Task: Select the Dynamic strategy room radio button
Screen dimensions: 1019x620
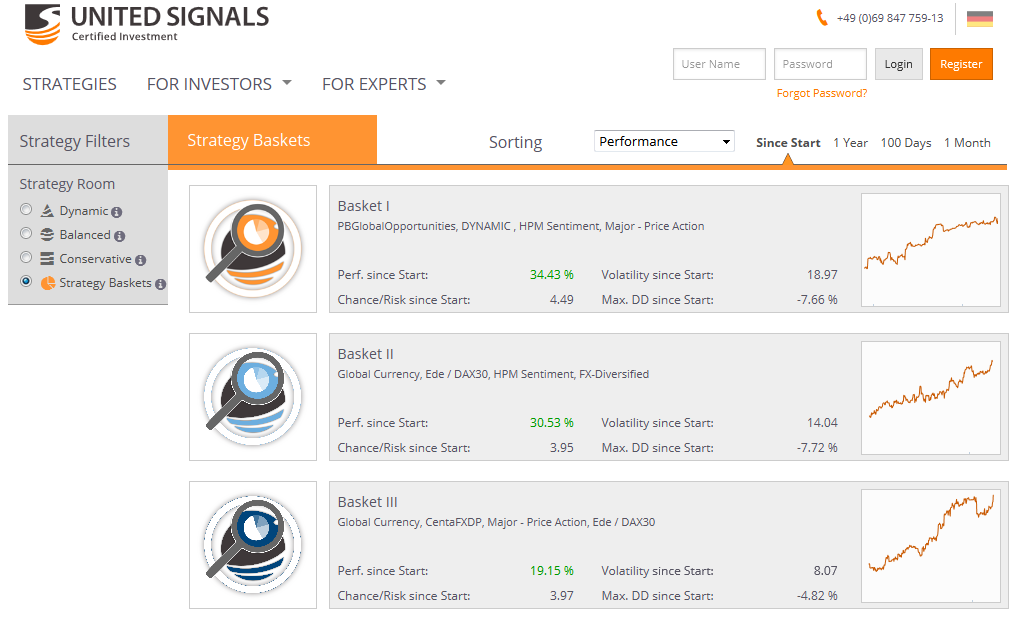Action: point(26,210)
